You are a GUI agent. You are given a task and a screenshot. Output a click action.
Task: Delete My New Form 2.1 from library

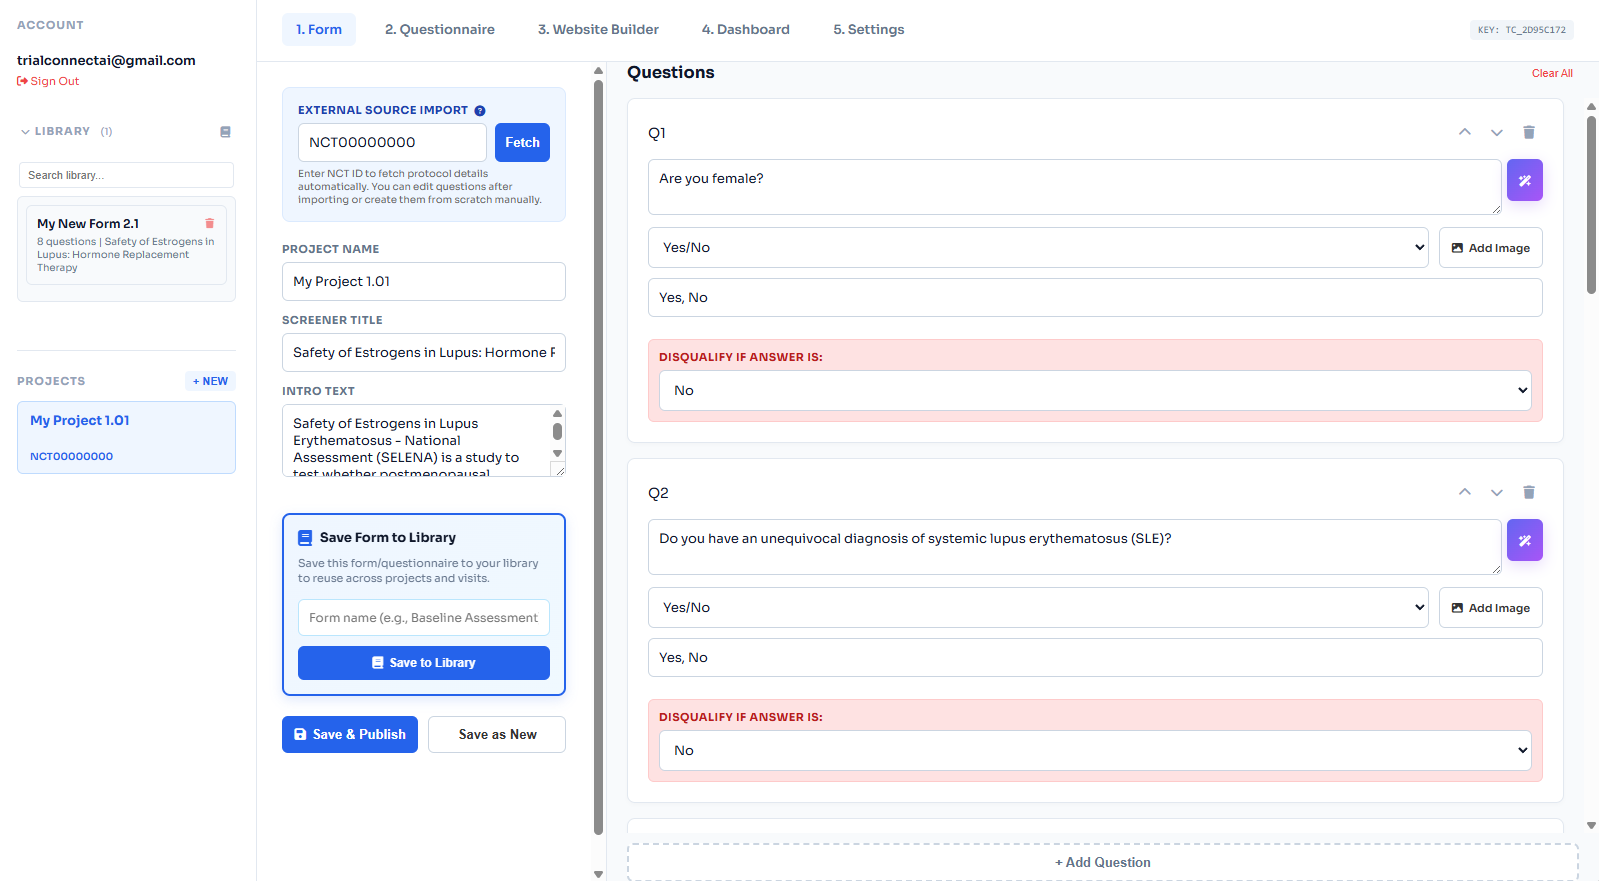pyautogui.click(x=209, y=223)
